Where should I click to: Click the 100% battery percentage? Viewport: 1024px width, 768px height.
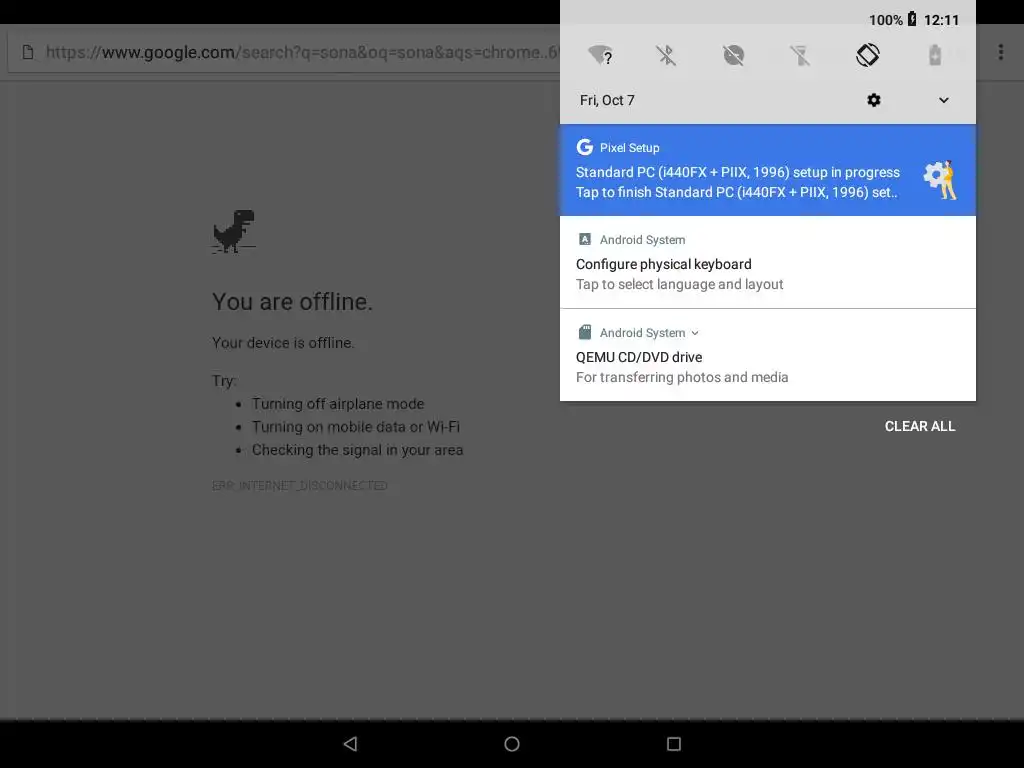885,20
